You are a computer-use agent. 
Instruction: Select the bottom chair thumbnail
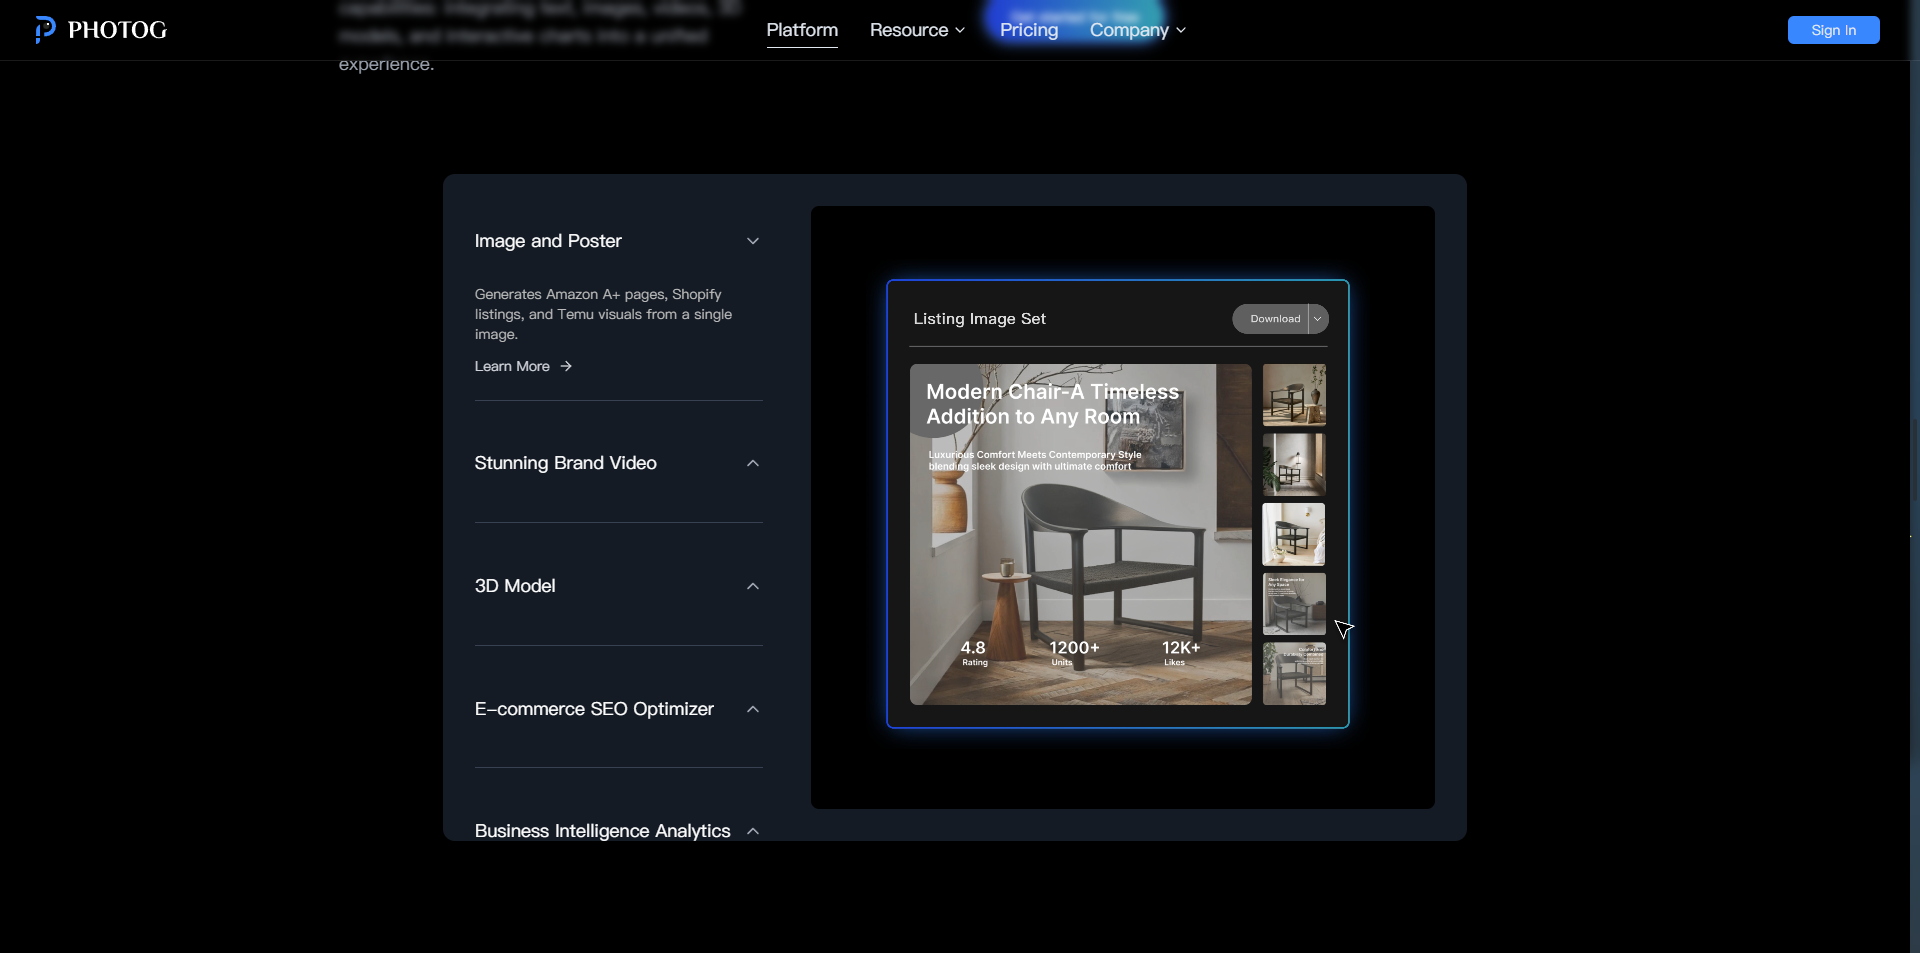click(1294, 674)
